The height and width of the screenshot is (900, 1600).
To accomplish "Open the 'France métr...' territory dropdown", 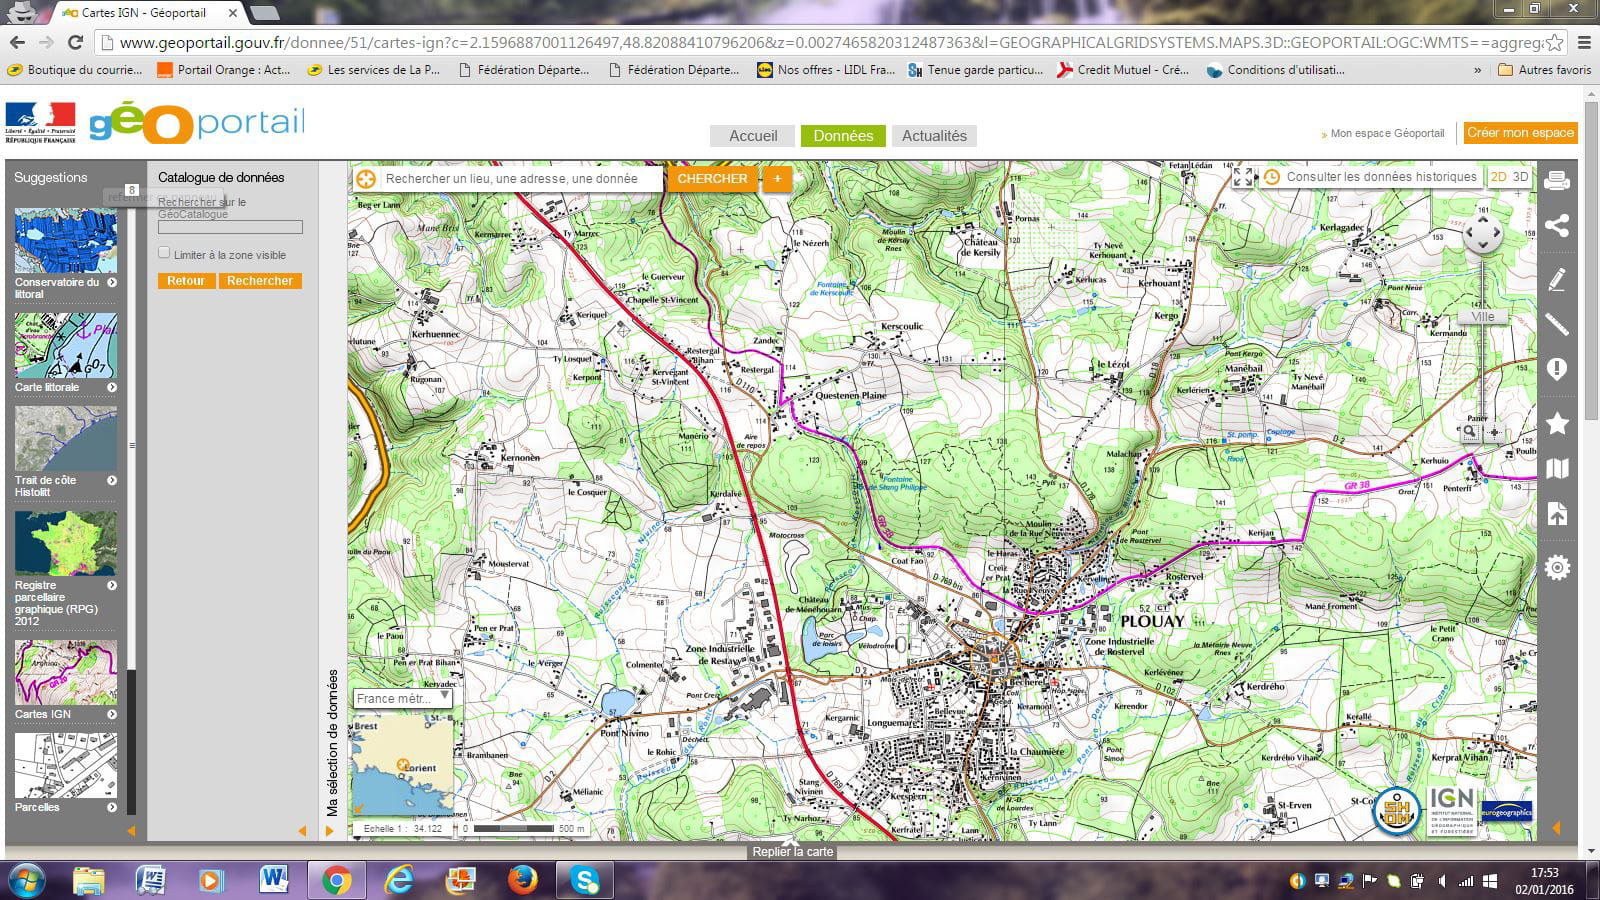I will (402, 698).
